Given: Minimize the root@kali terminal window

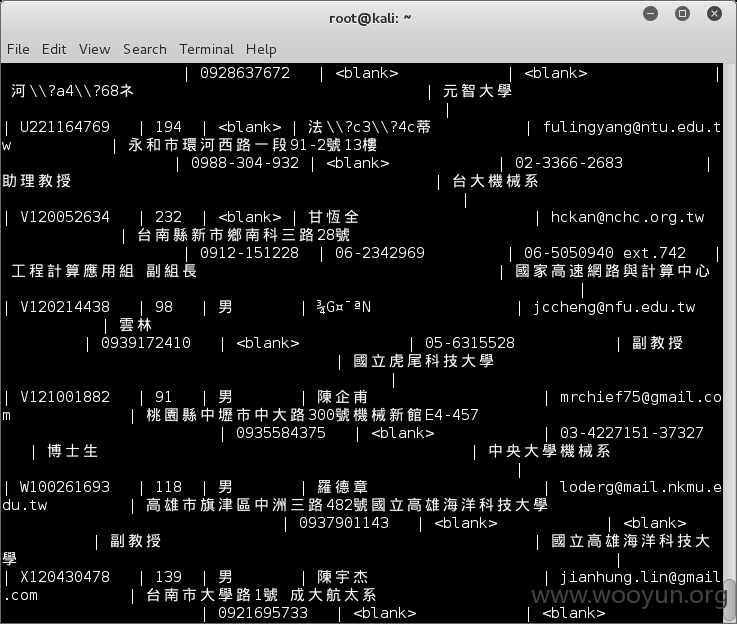Looking at the screenshot, I should (651, 14).
